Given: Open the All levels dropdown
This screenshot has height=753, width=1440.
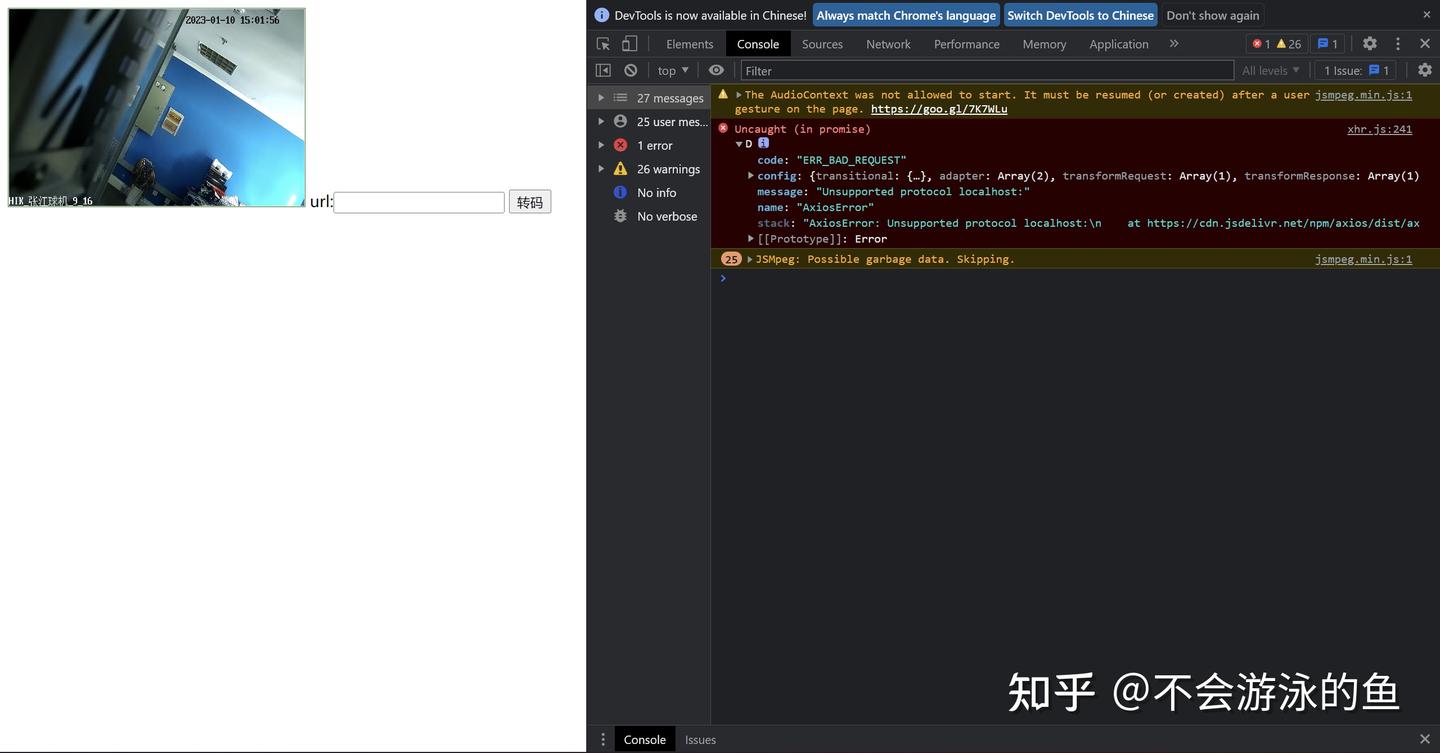Looking at the screenshot, I should 1271,70.
